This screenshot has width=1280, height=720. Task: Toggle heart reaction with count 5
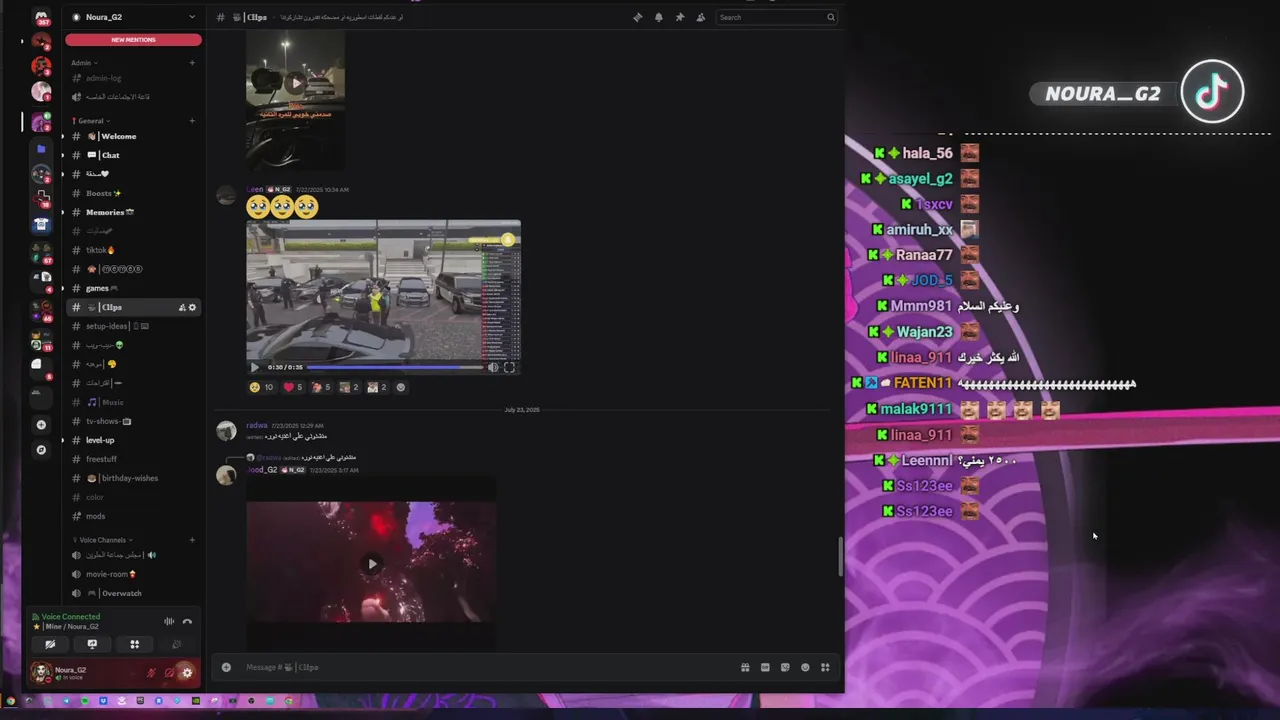pos(293,387)
